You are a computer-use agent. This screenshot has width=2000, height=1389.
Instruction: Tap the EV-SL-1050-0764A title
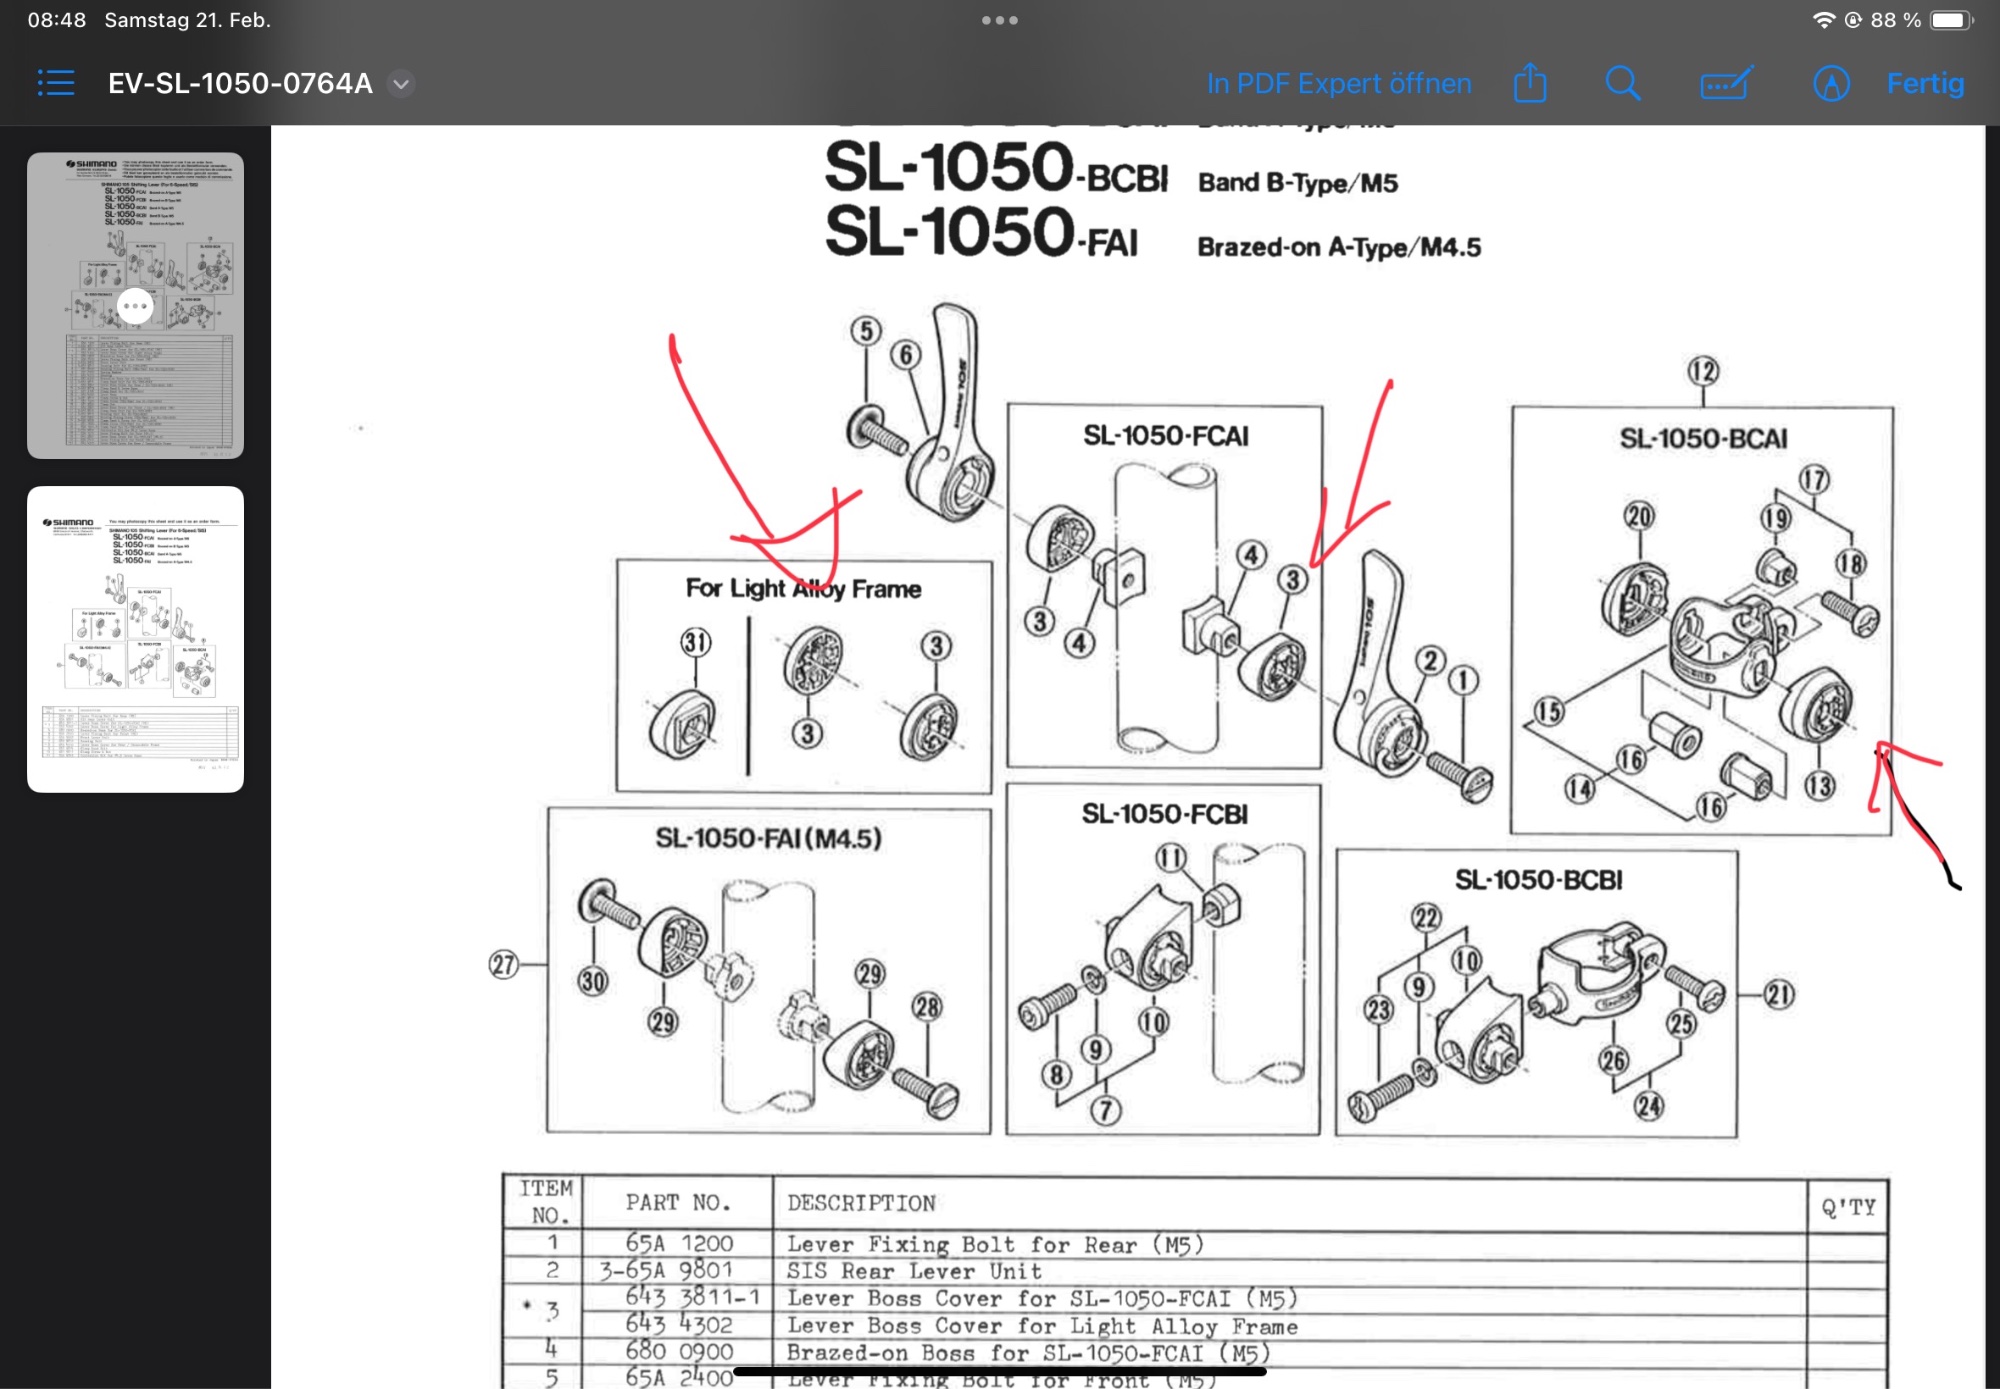pos(240,83)
